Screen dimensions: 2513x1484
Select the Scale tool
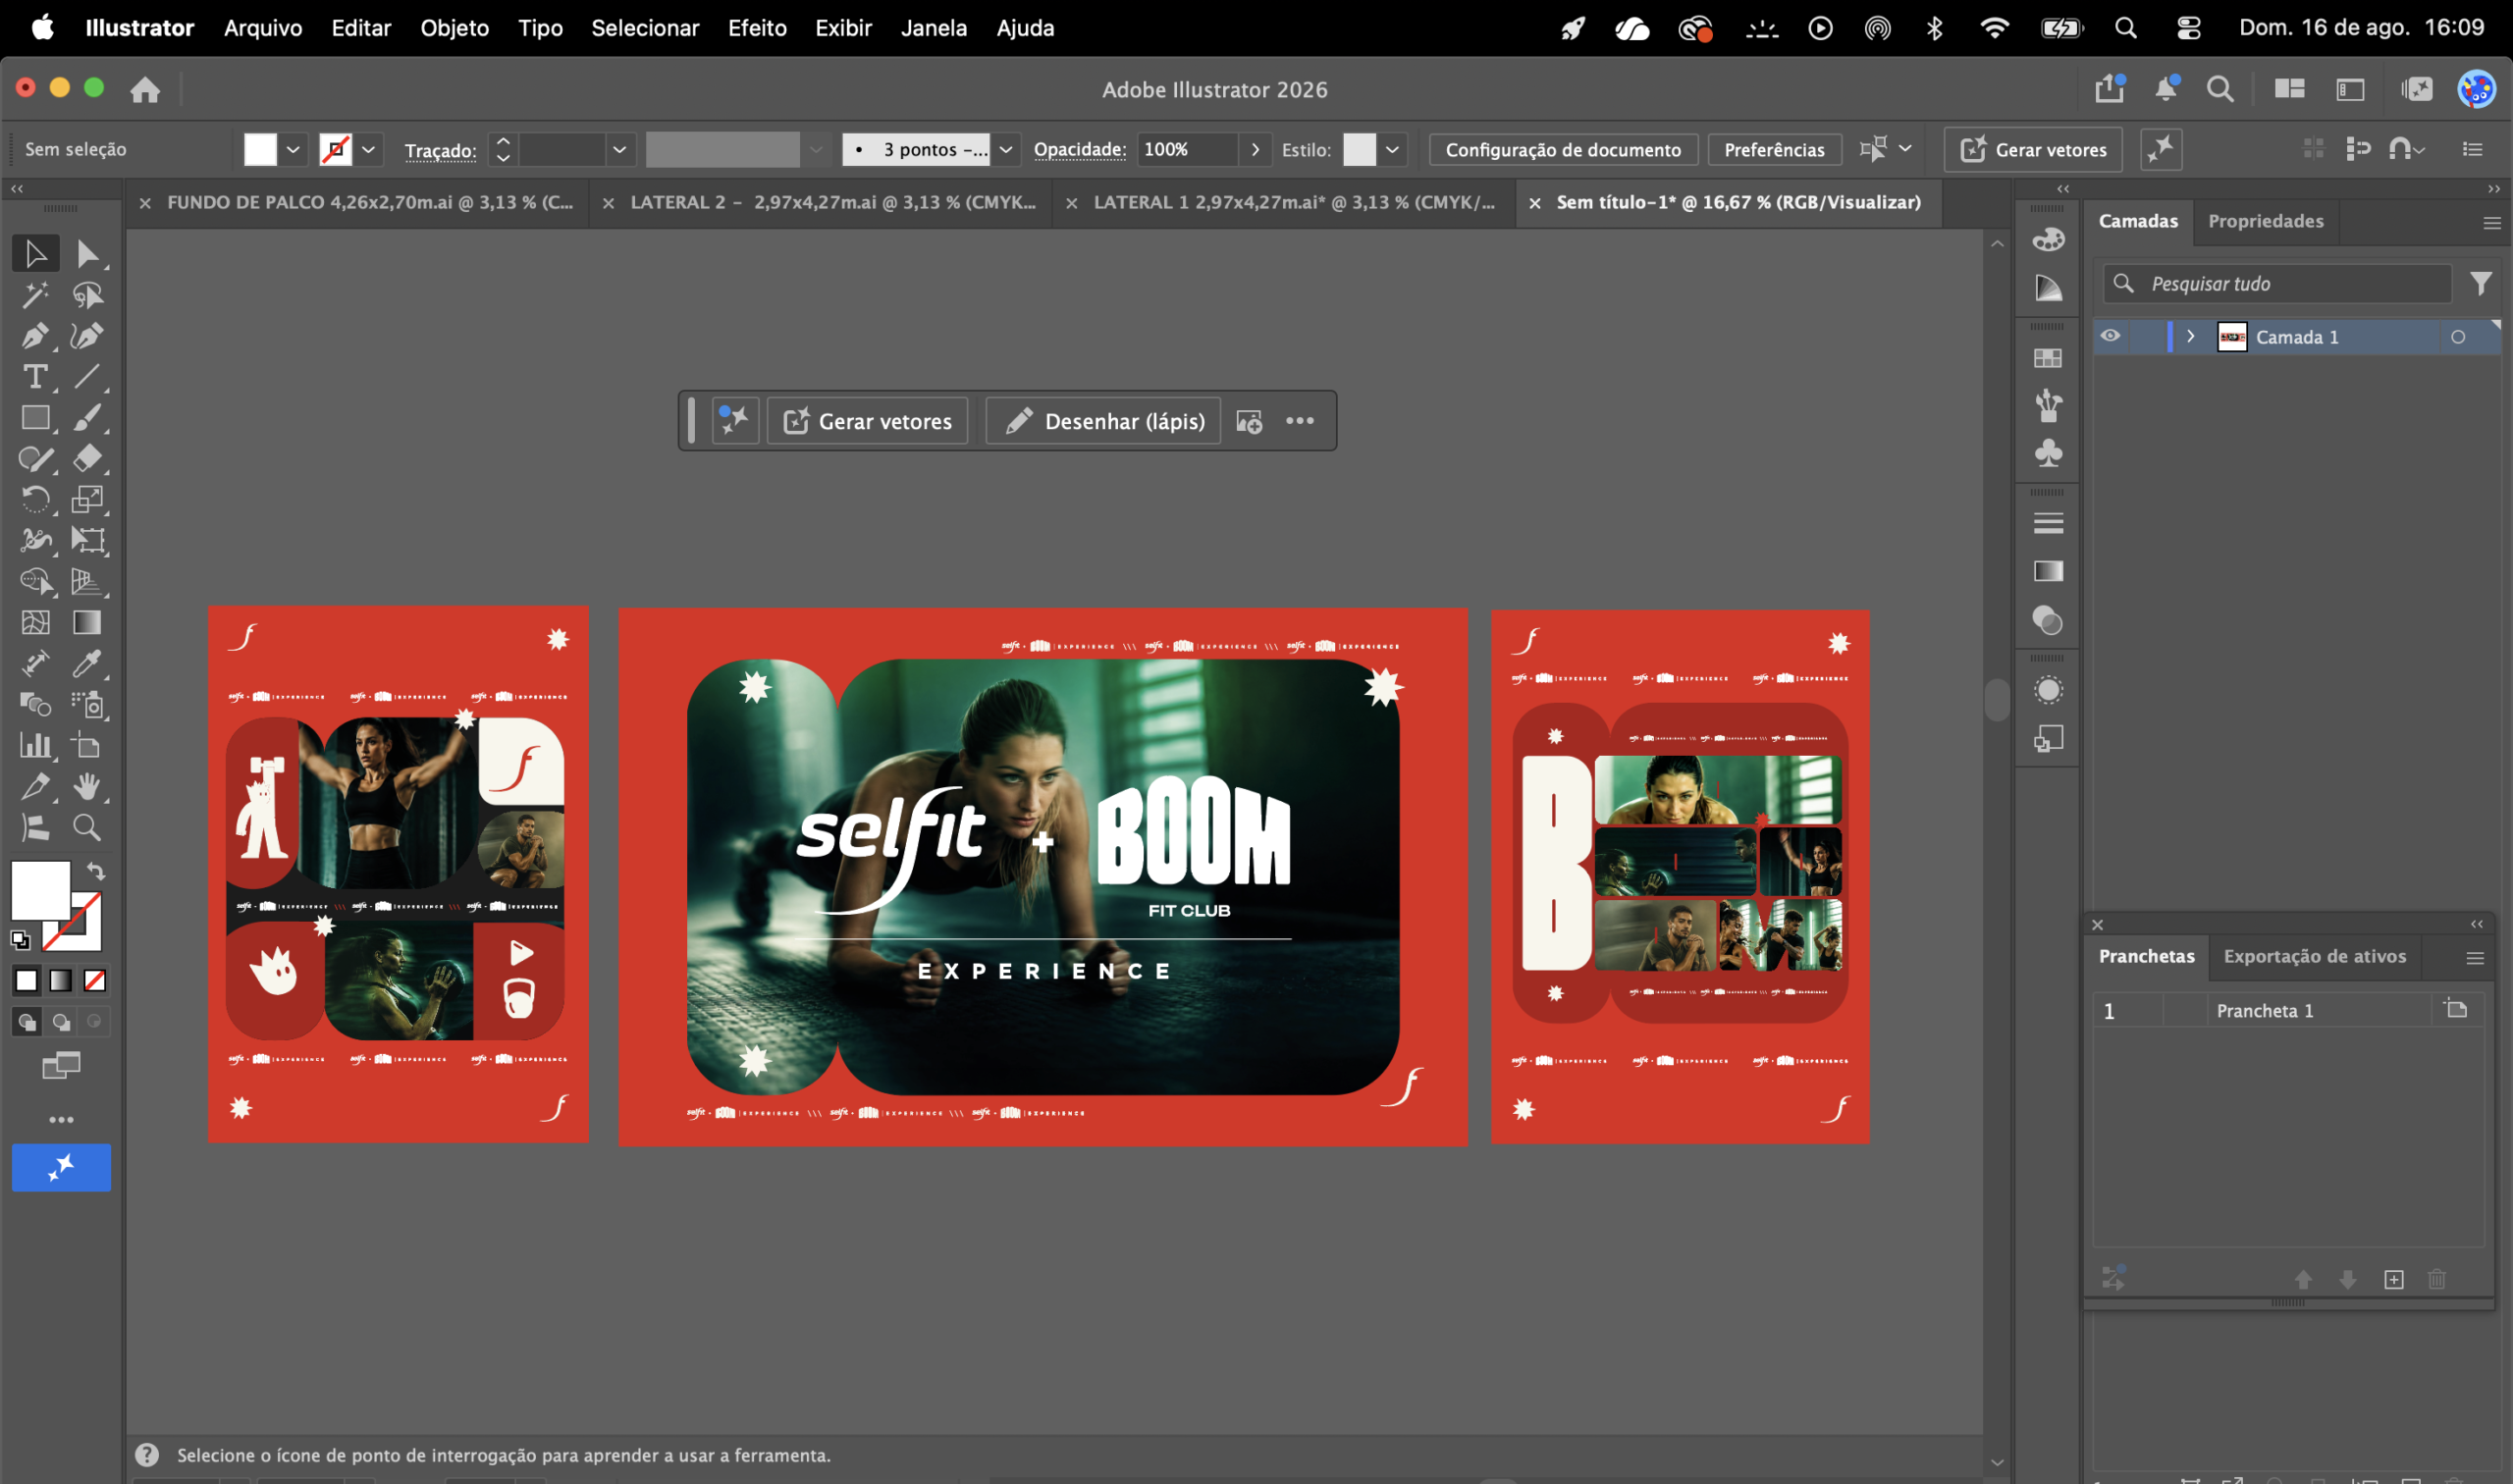point(87,499)
